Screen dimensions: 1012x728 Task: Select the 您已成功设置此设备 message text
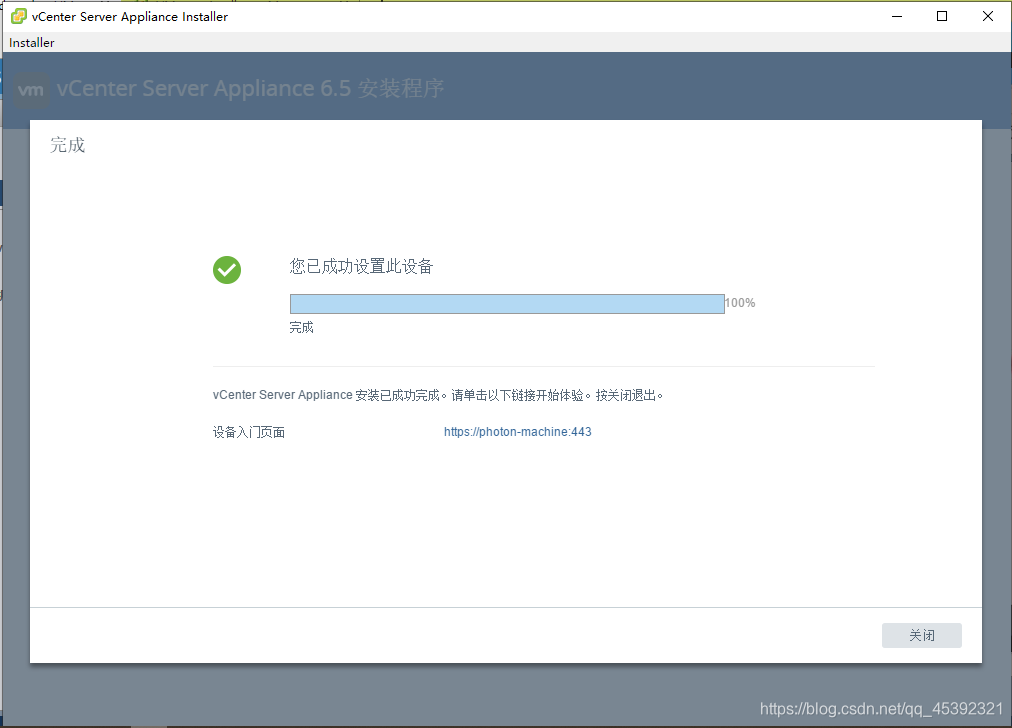tap(361, 266)
